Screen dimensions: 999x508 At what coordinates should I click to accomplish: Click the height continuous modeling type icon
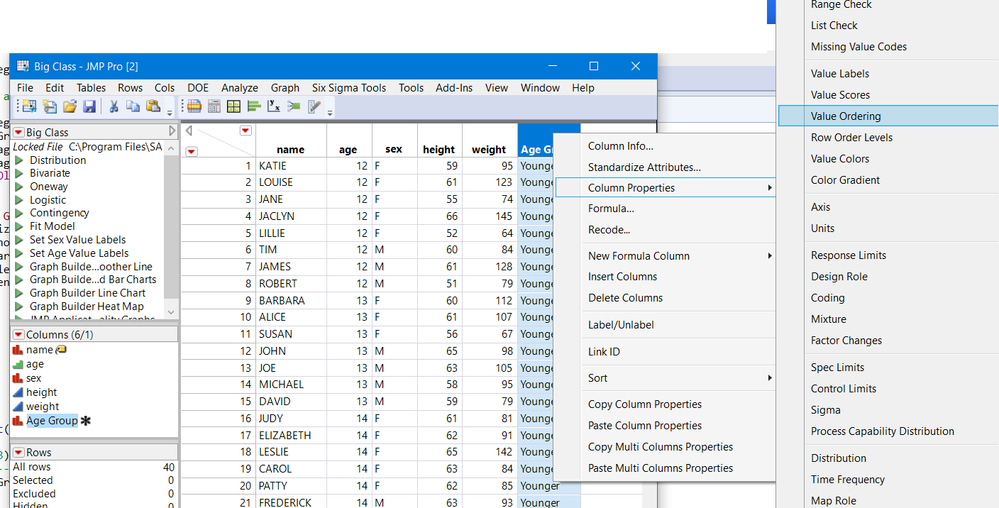click(17, 393)
